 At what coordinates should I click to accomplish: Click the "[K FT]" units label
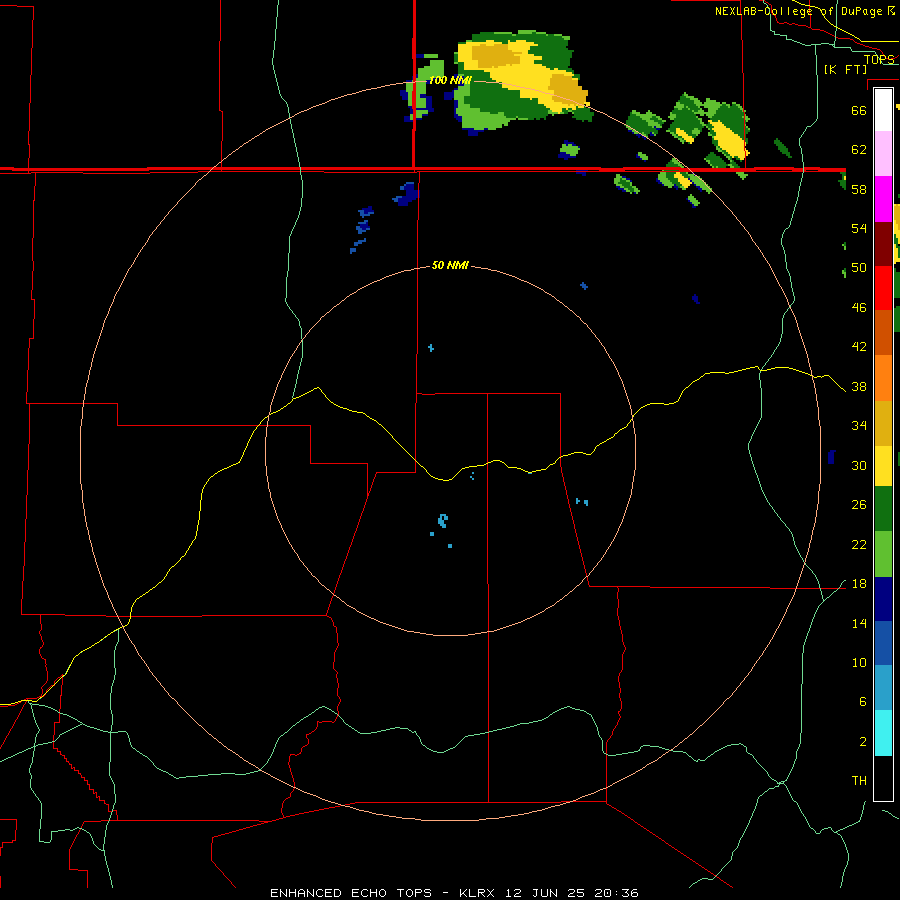click(845, 69)
